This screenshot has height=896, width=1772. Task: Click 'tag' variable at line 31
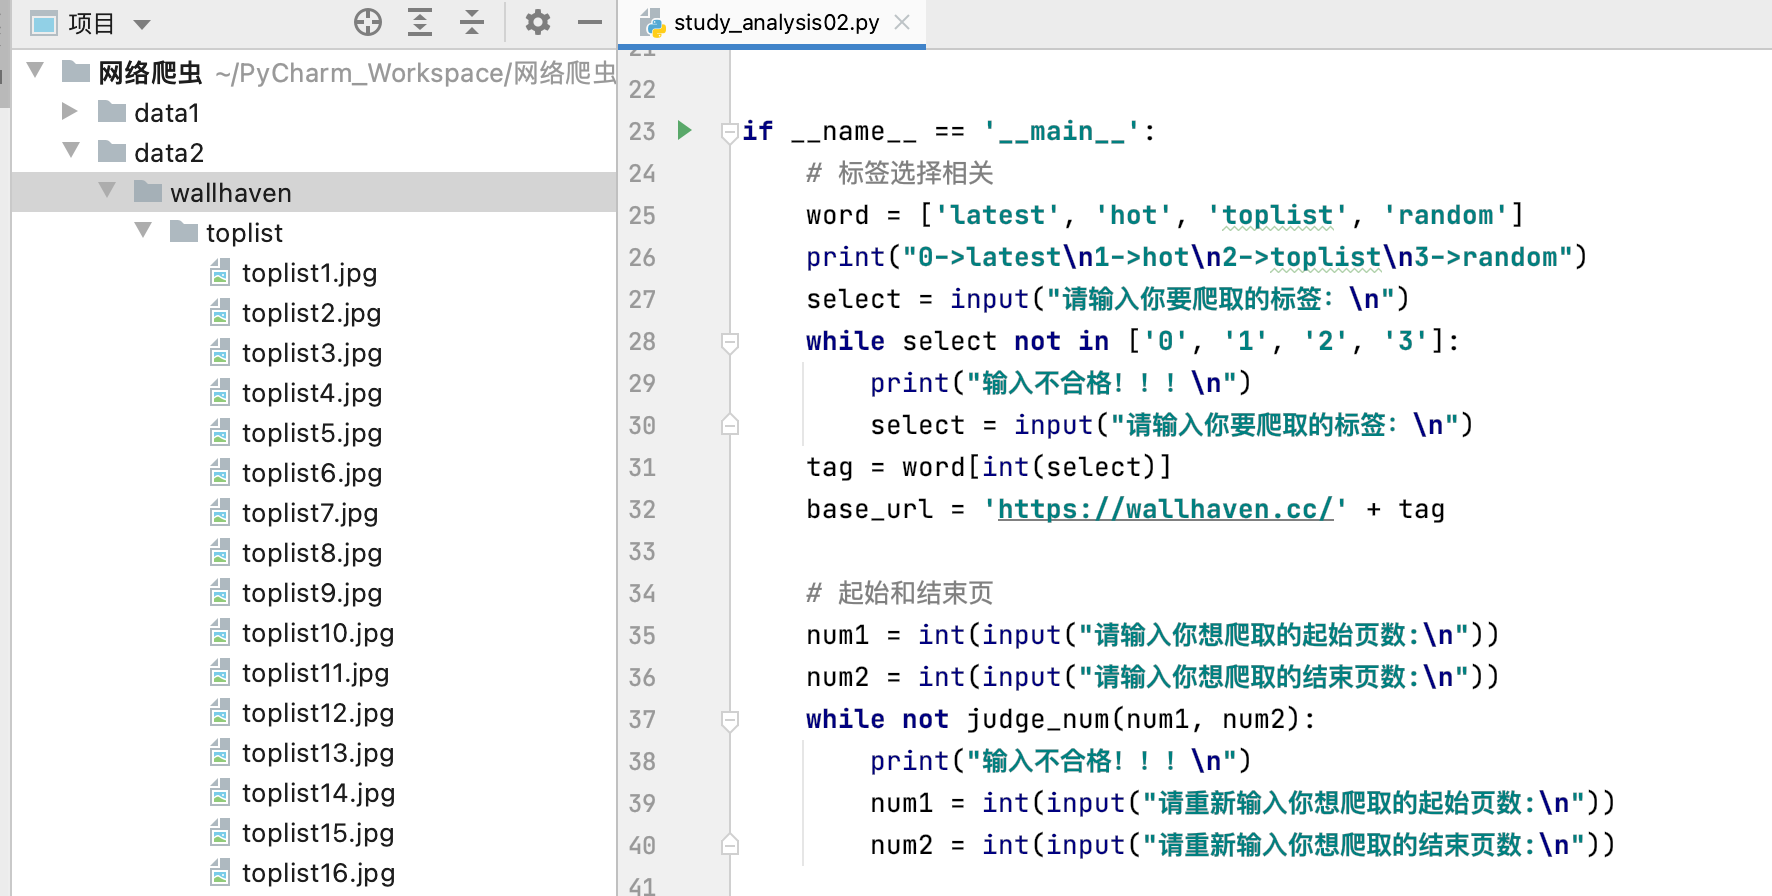(830, 467)
